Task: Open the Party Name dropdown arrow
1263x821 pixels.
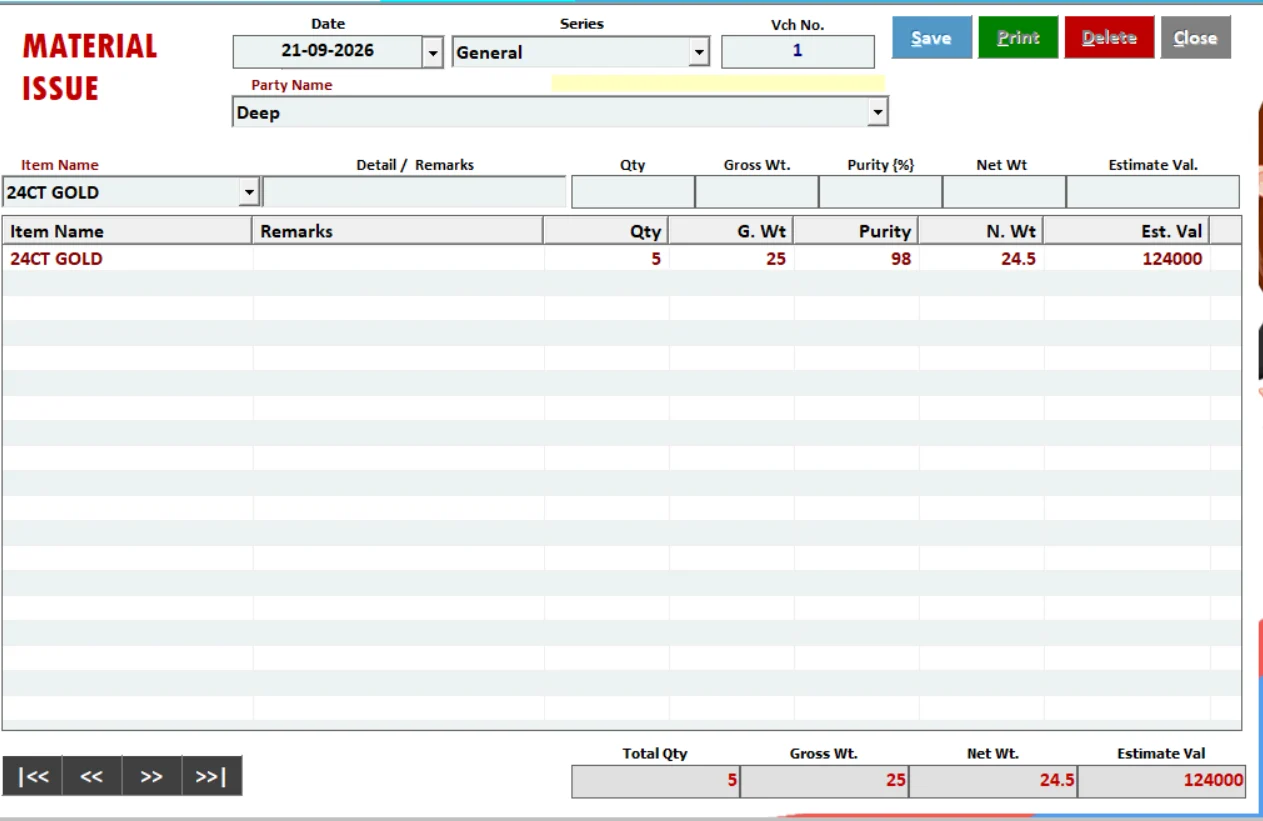Action: click(x=878, y=112)
